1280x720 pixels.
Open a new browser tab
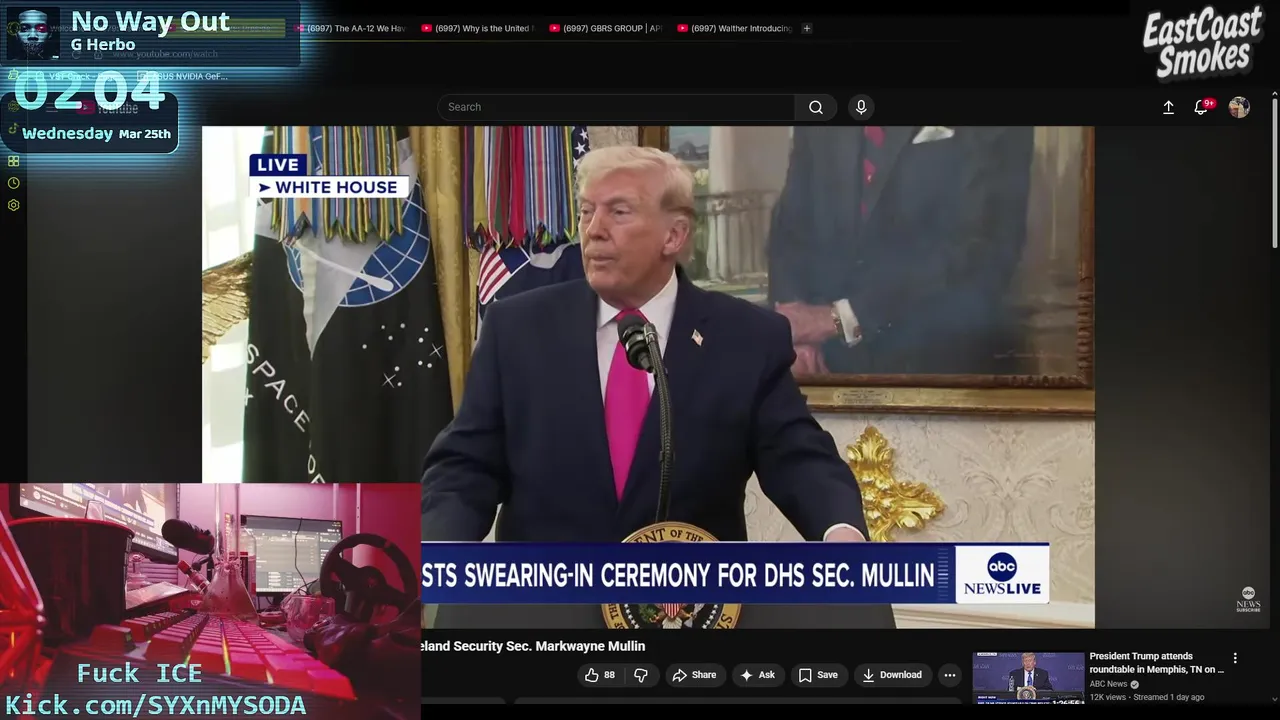807,28
